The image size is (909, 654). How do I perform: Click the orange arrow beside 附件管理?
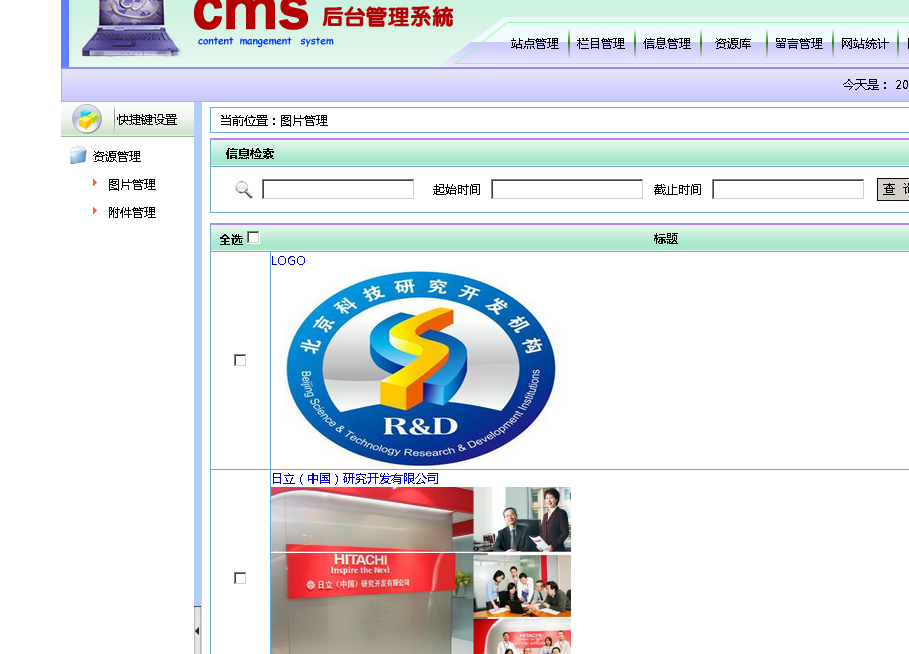[x=94, y=211]
